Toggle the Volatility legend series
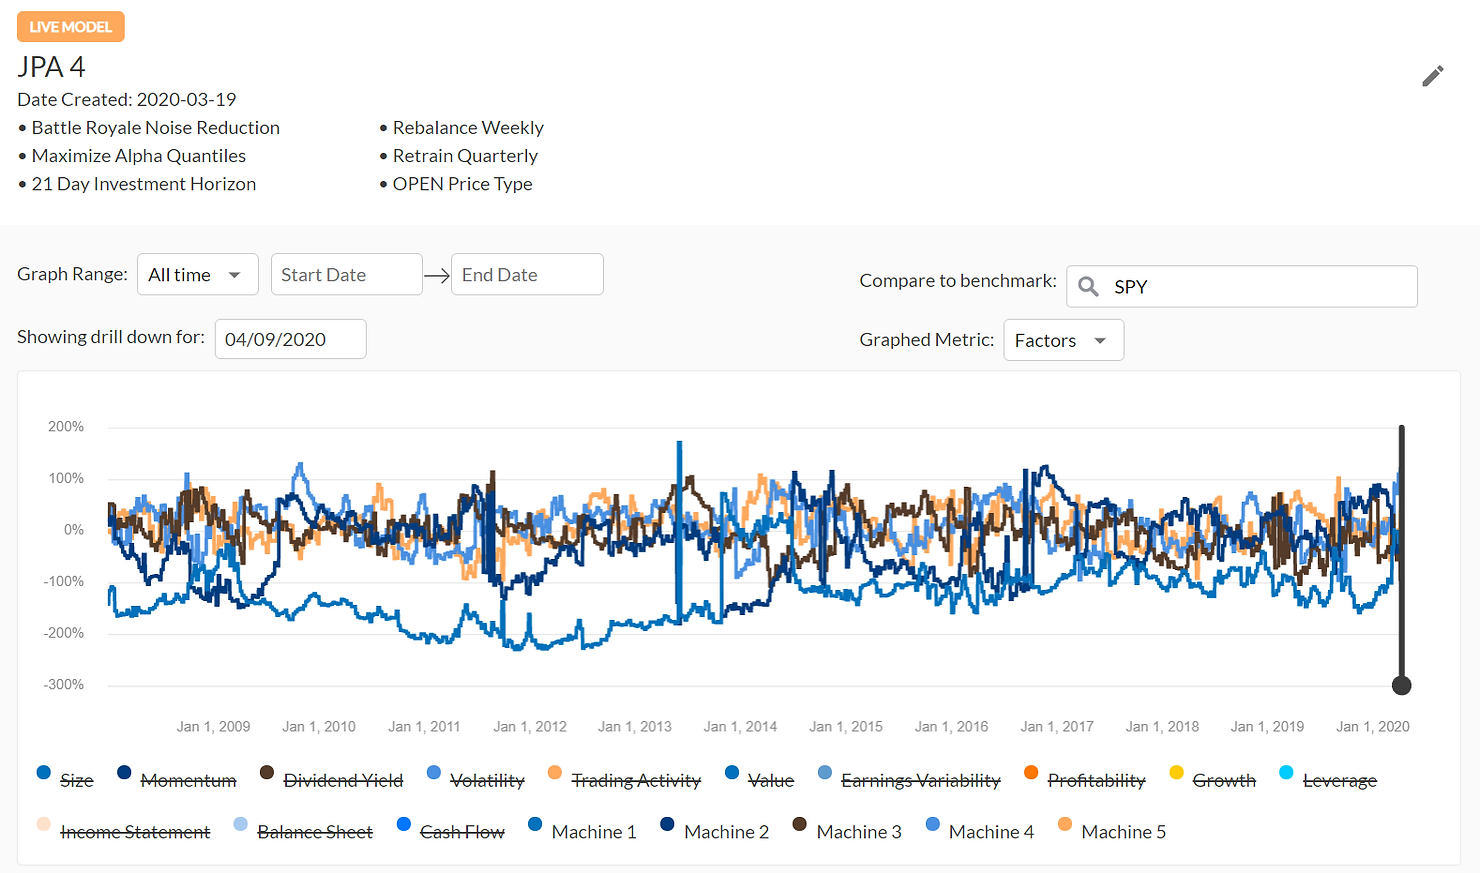This screenshot has height=873, width=1480. (x=475, y=779)
